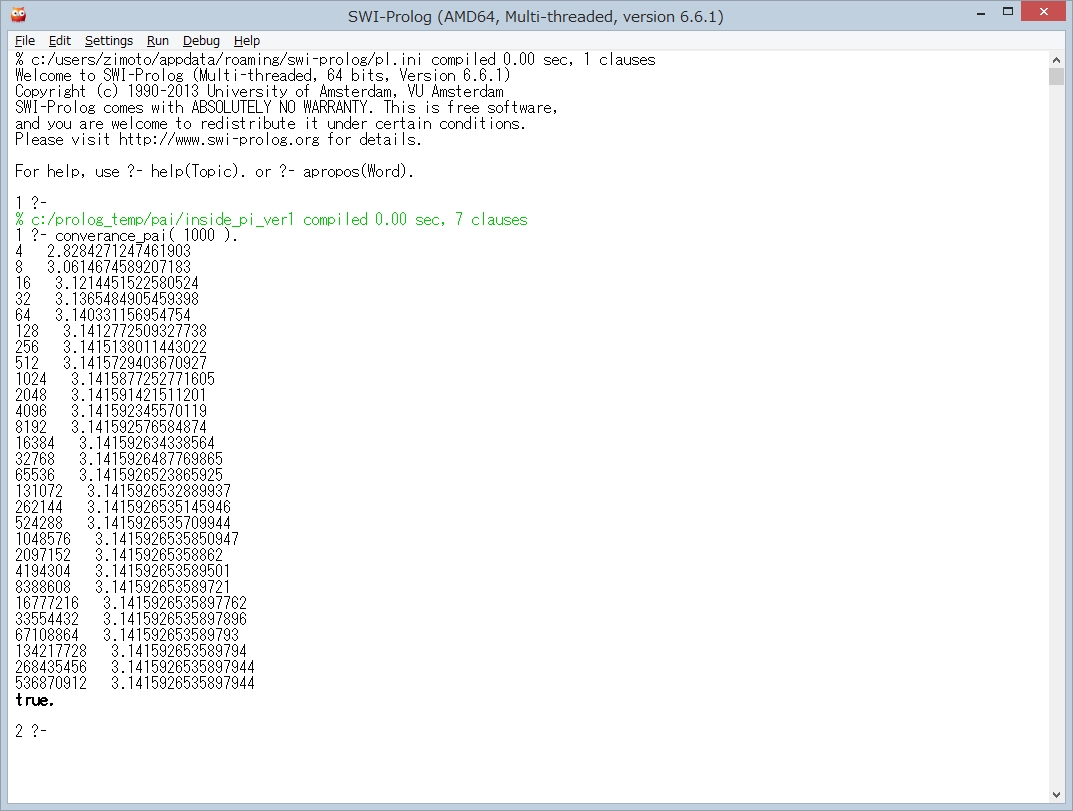Click the http://www.swi-prolog.org text
The image size is (1073, 811).
219,140
